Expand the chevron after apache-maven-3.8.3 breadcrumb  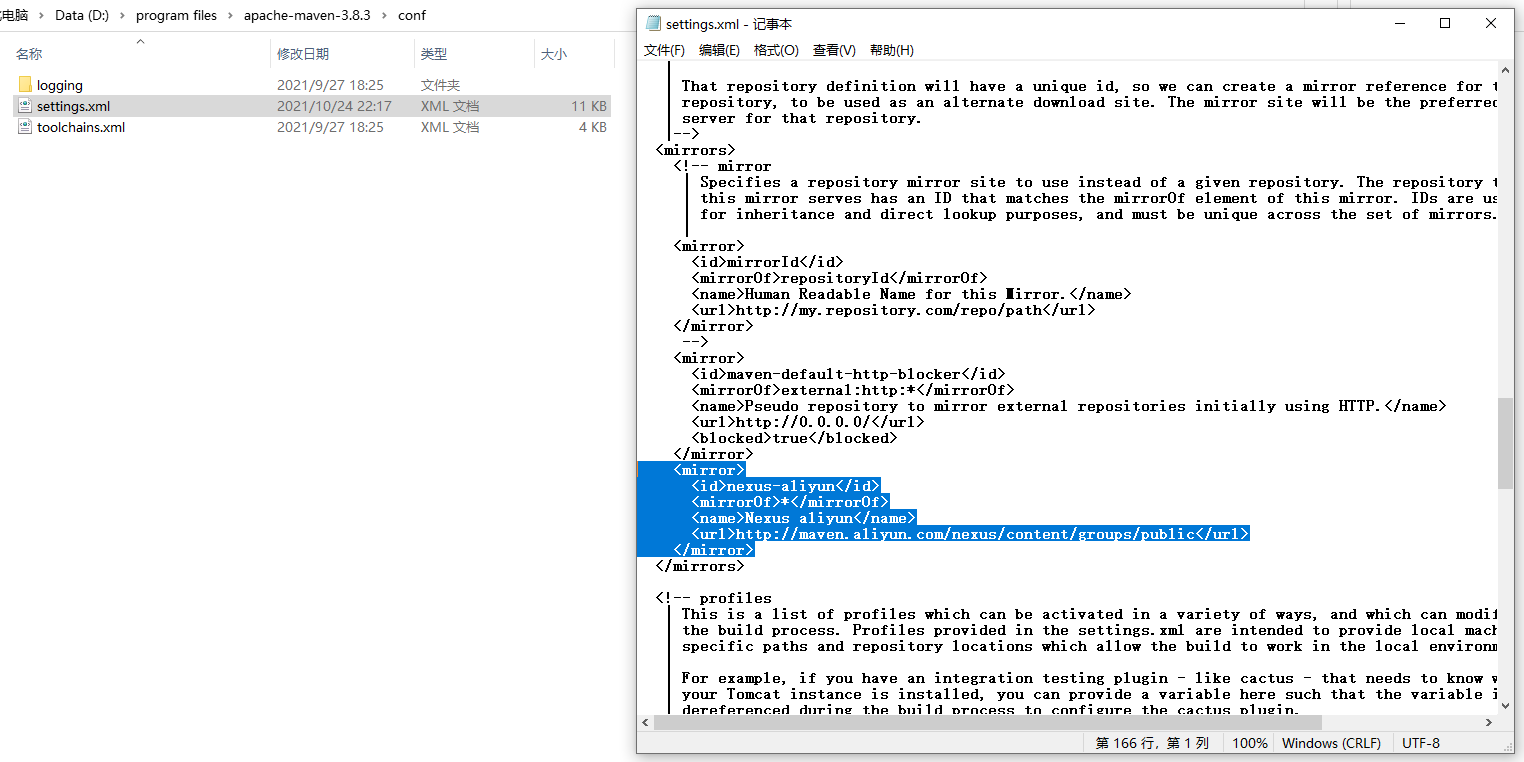(x=385, y=16)
